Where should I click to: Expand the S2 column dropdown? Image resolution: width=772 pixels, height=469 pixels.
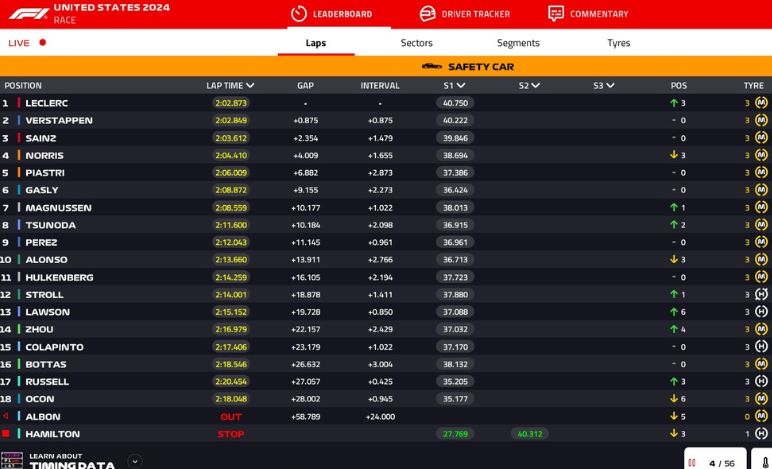click(536, 86)
